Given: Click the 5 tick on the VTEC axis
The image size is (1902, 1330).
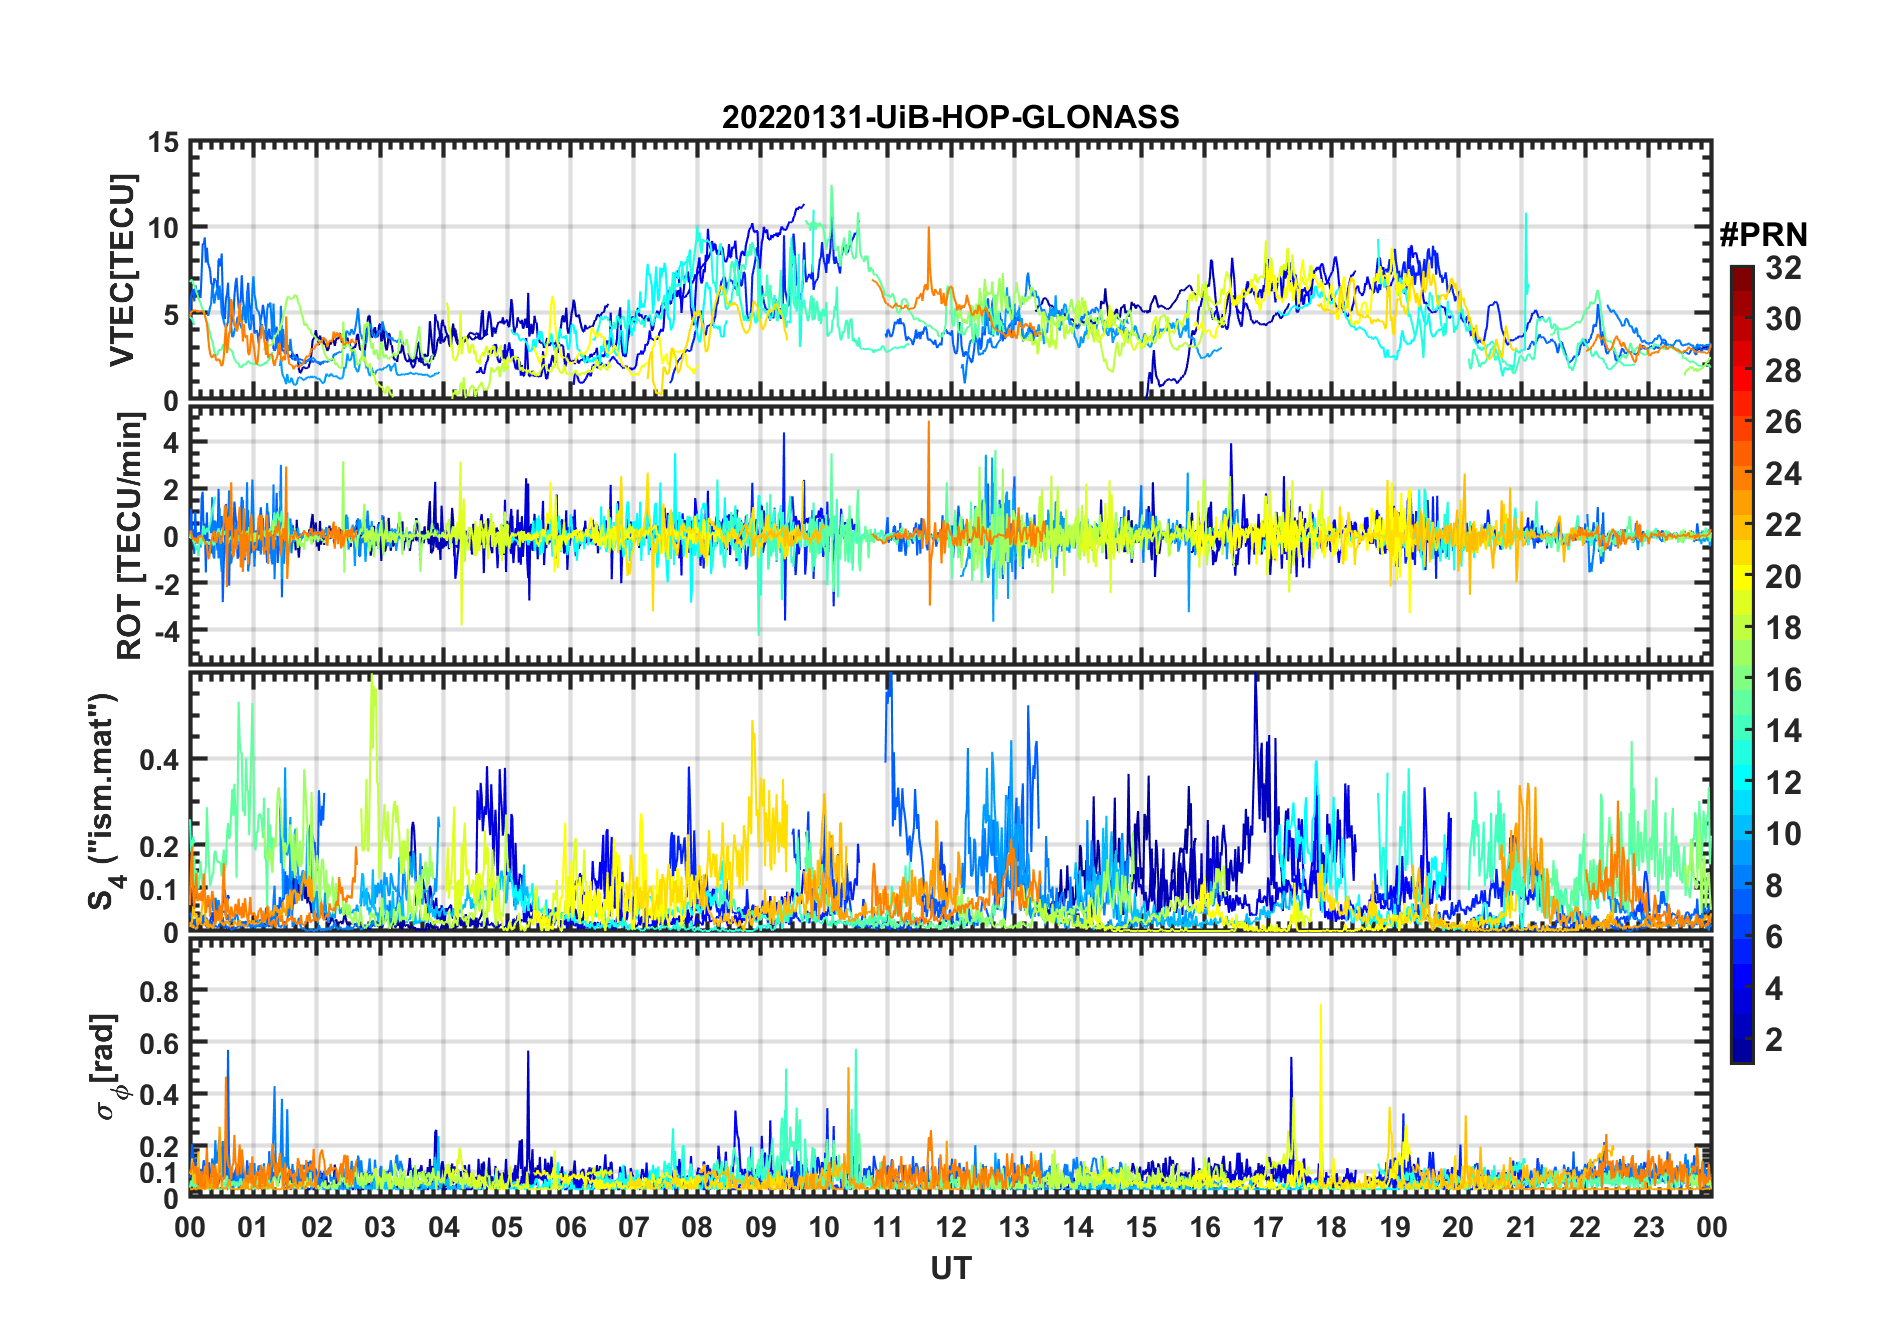Looking at the screenshot, I should 172,315.
